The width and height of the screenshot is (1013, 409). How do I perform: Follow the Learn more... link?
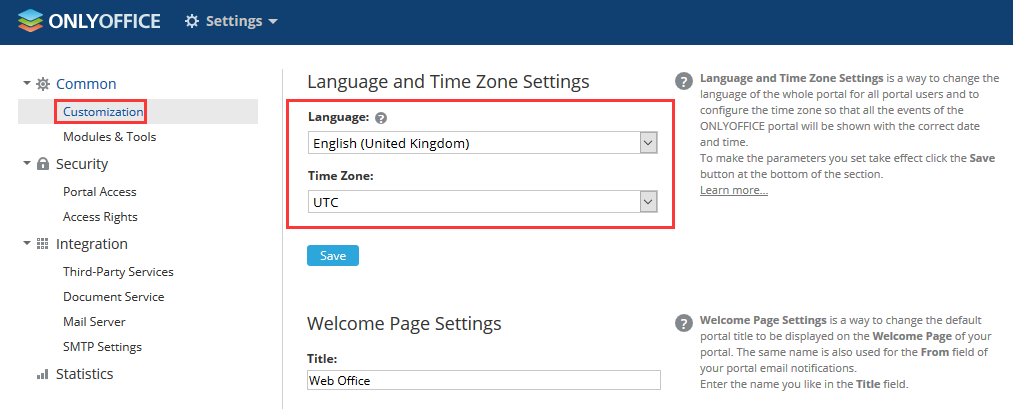pyautogui.click(x=734, y=191)
